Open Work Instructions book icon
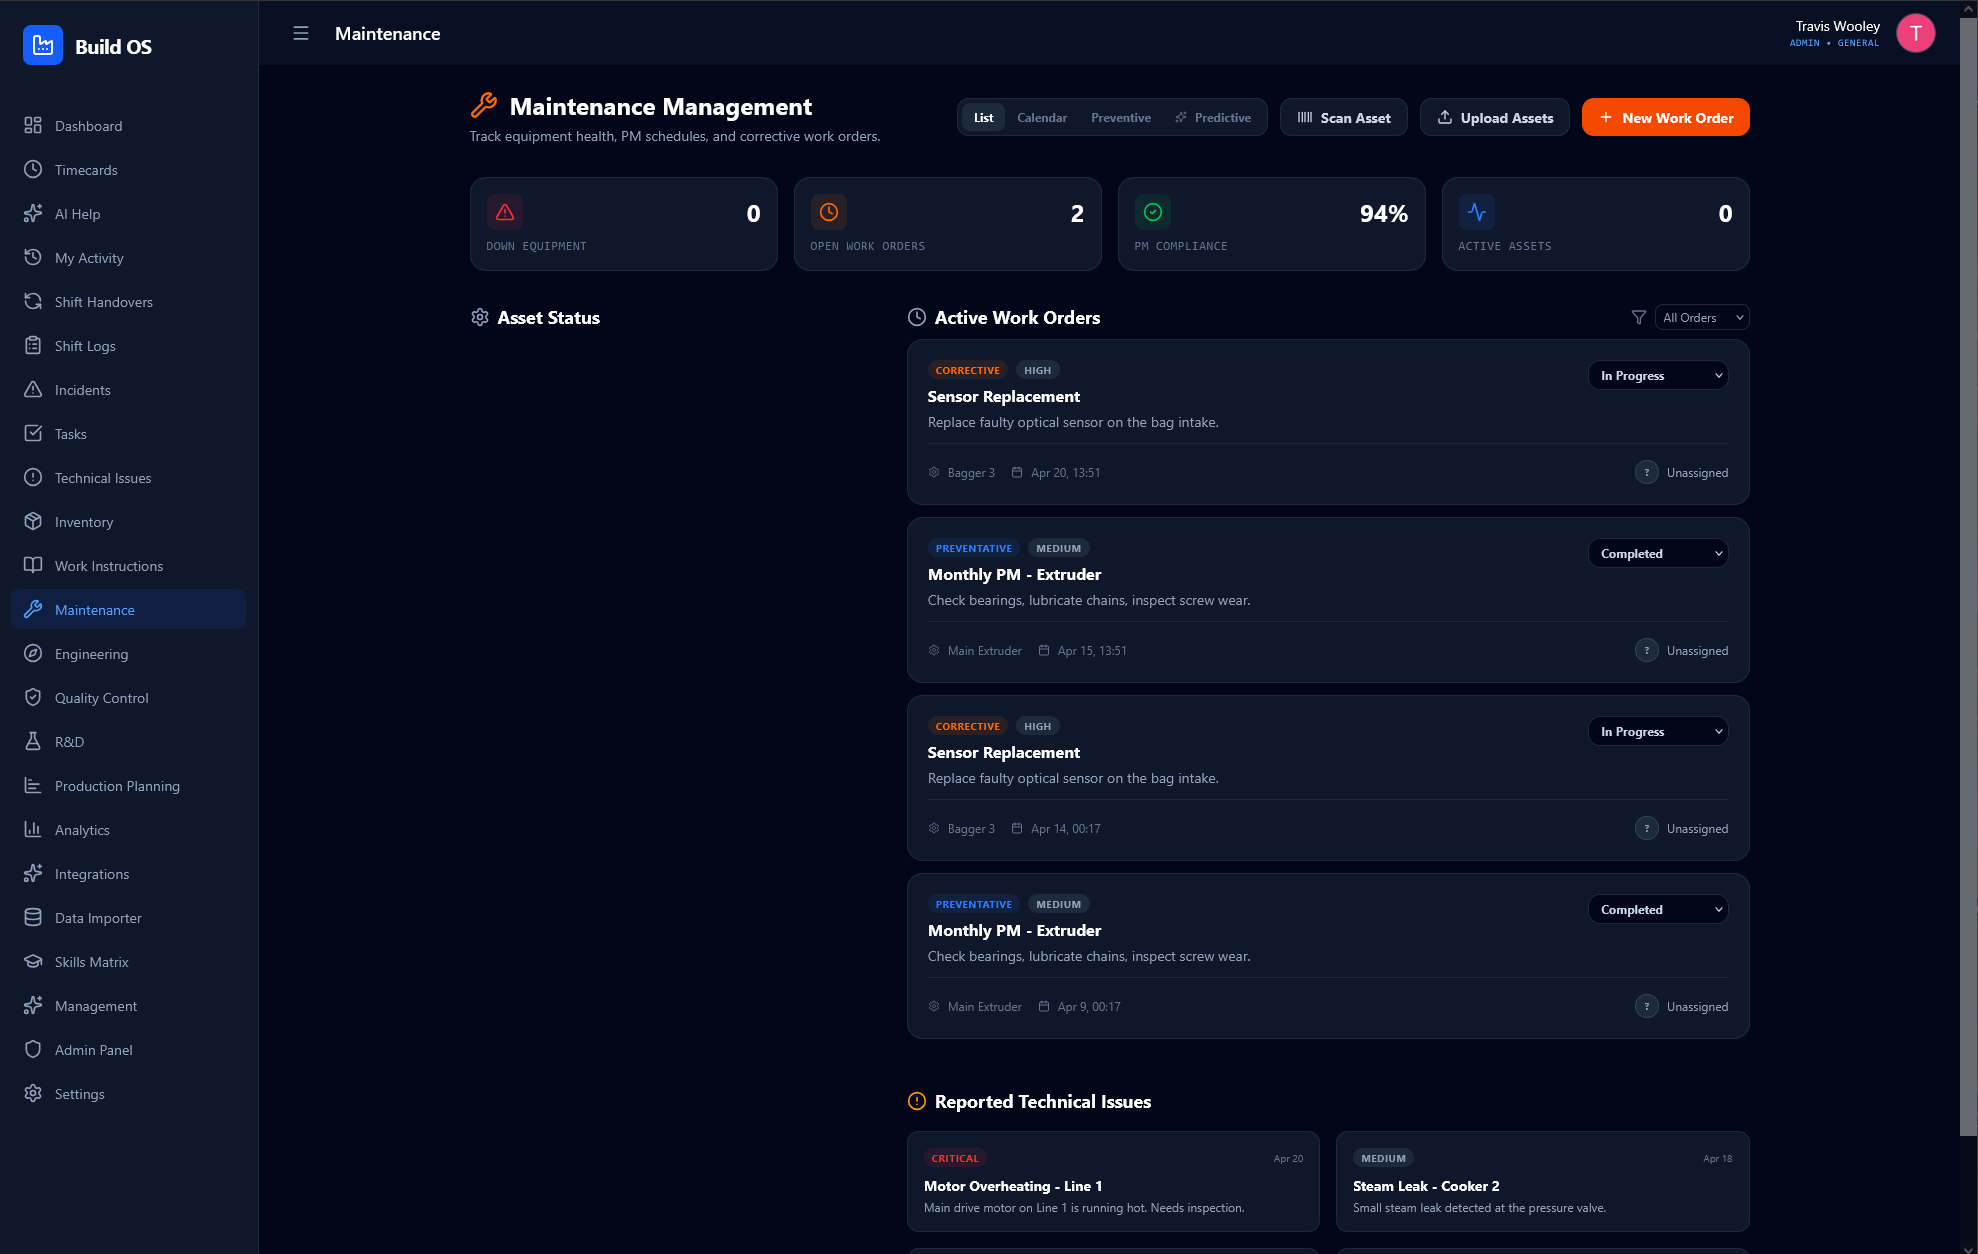1978x1254 pixels. point(33,566)
